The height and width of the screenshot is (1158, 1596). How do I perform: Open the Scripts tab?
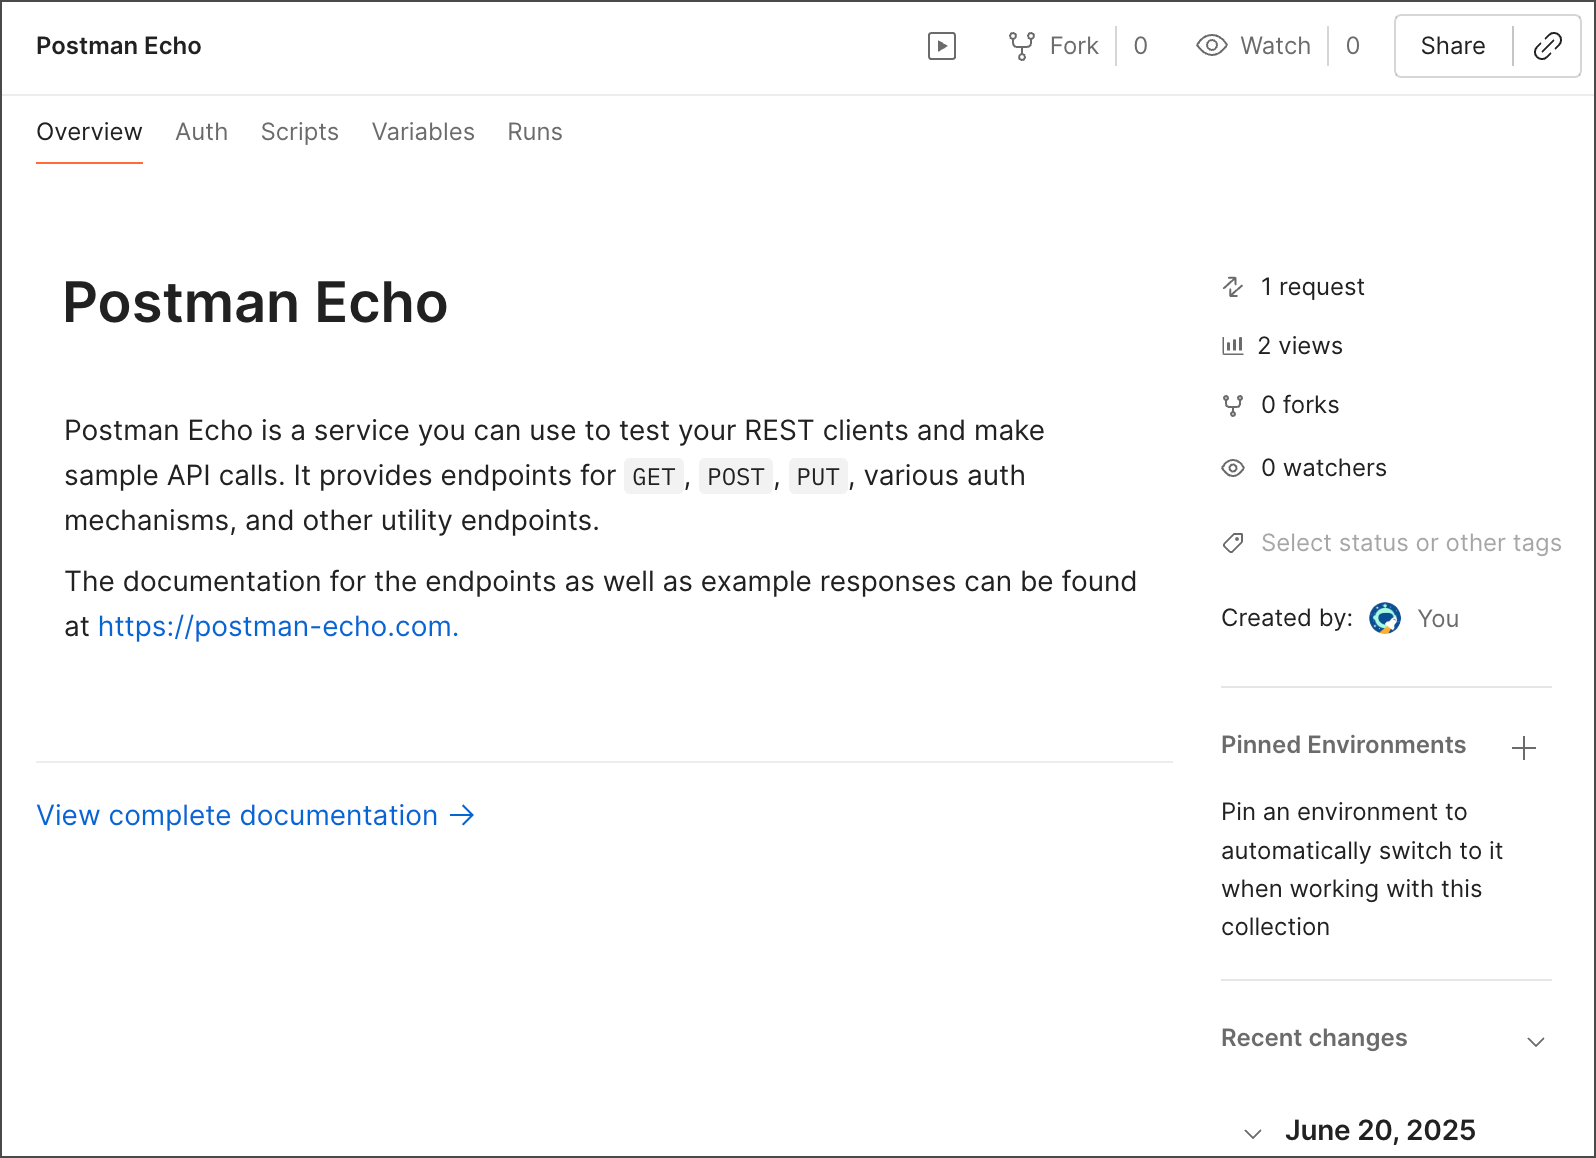coord(299,132)
